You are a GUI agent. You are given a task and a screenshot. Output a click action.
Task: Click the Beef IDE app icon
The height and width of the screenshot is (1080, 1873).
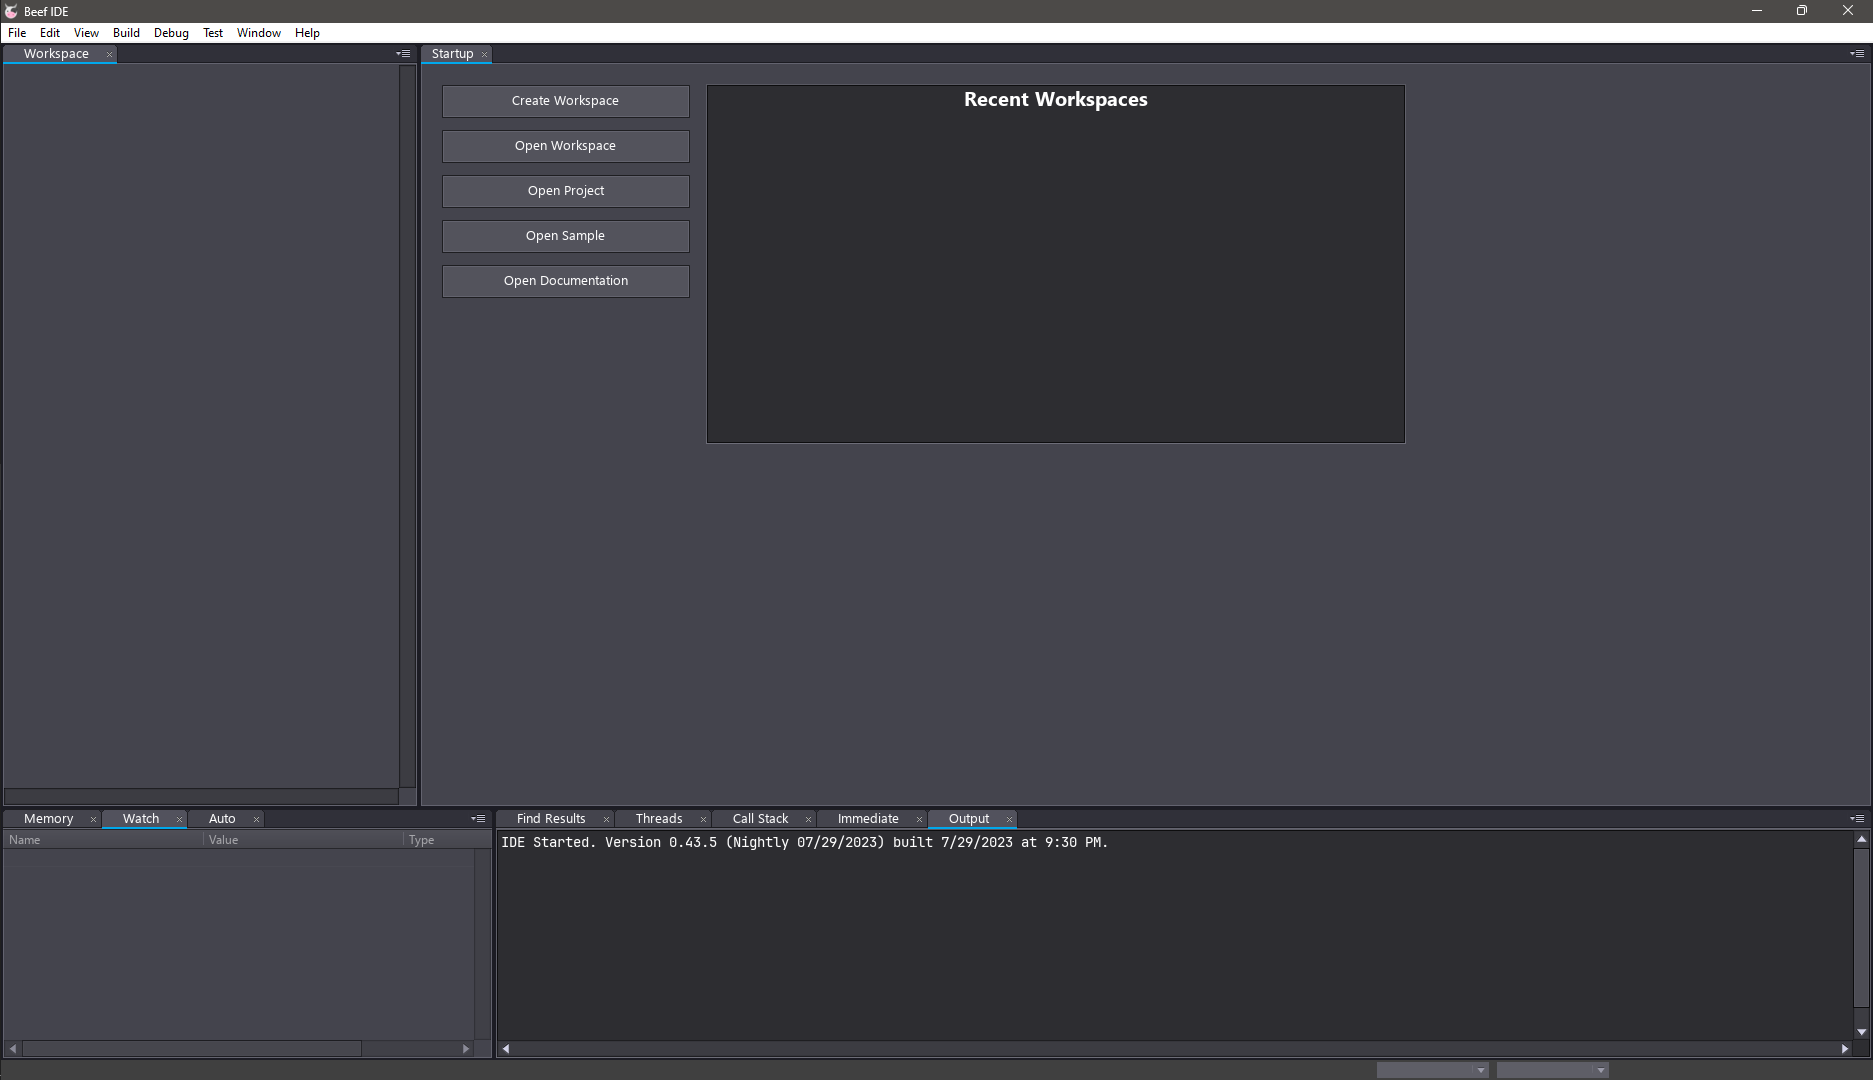(x=11, y=11)
